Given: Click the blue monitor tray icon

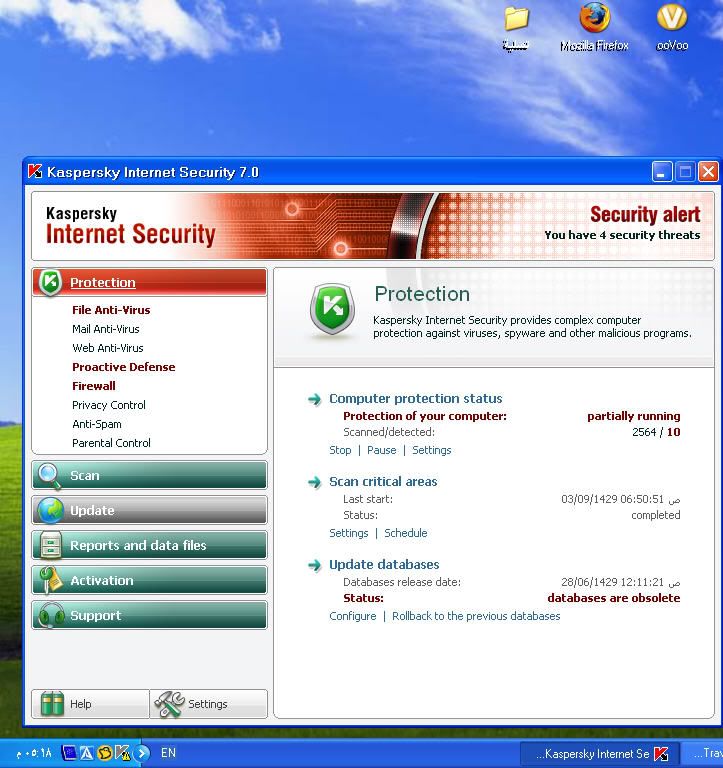Looking at the screenshot, I should (70, 753).
